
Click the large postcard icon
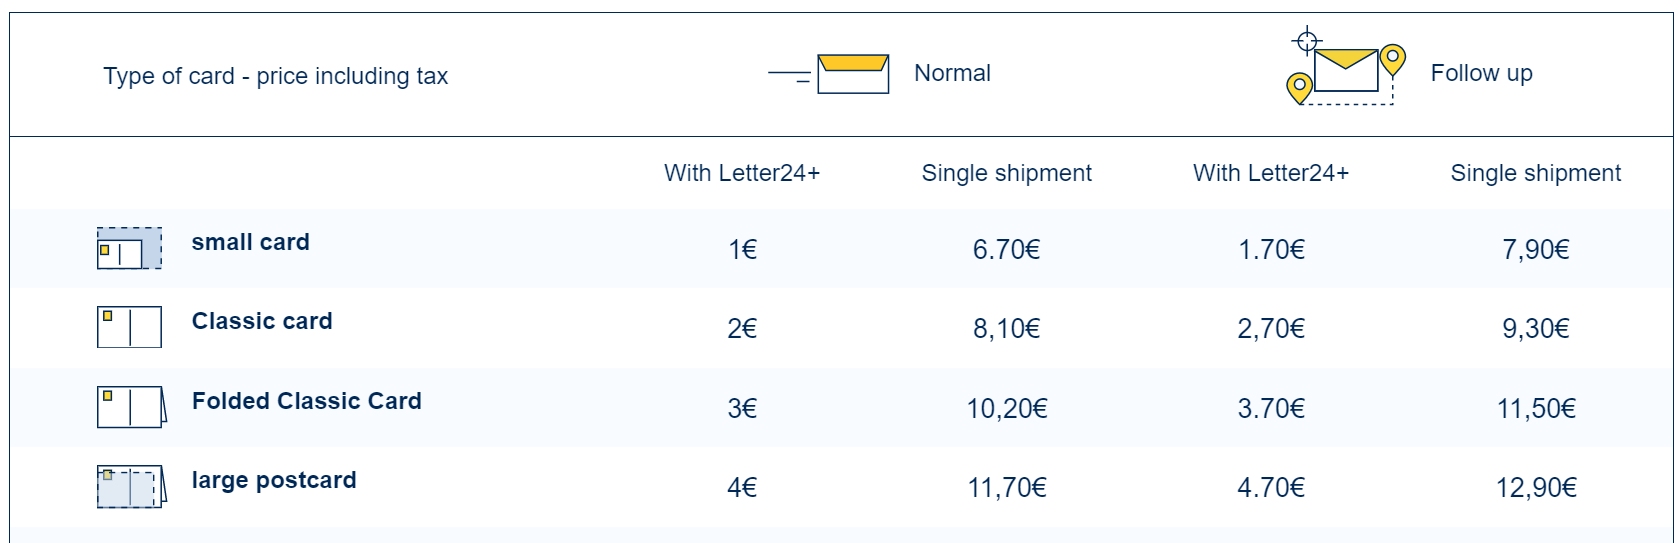[131, 487]
